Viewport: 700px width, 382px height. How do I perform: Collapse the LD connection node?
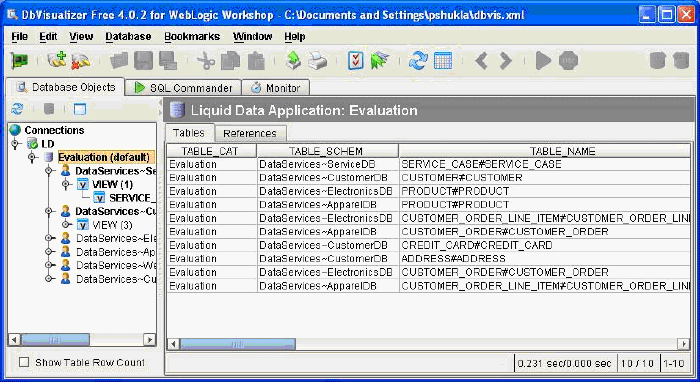point(15,144)
